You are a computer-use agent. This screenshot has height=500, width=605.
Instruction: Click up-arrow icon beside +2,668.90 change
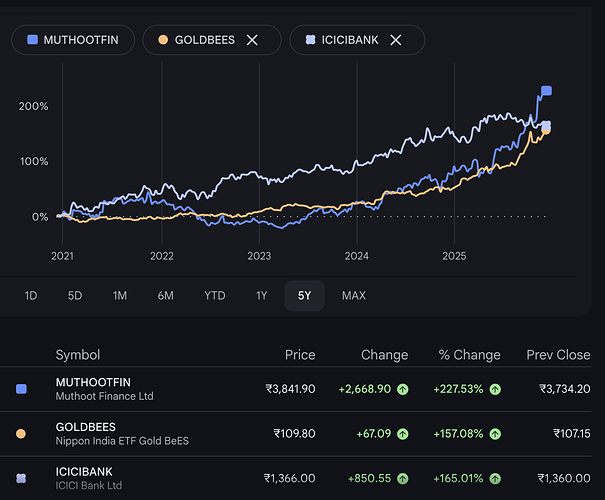tap(403, 389)
